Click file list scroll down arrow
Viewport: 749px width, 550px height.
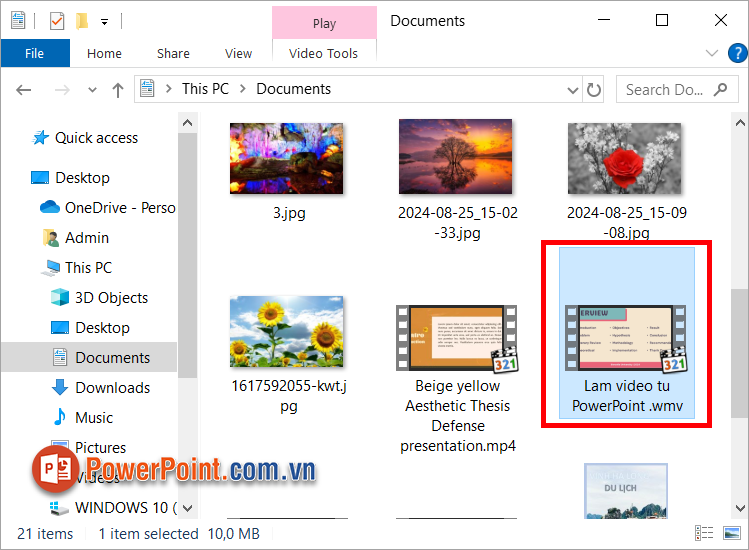[x=740, y=508]
